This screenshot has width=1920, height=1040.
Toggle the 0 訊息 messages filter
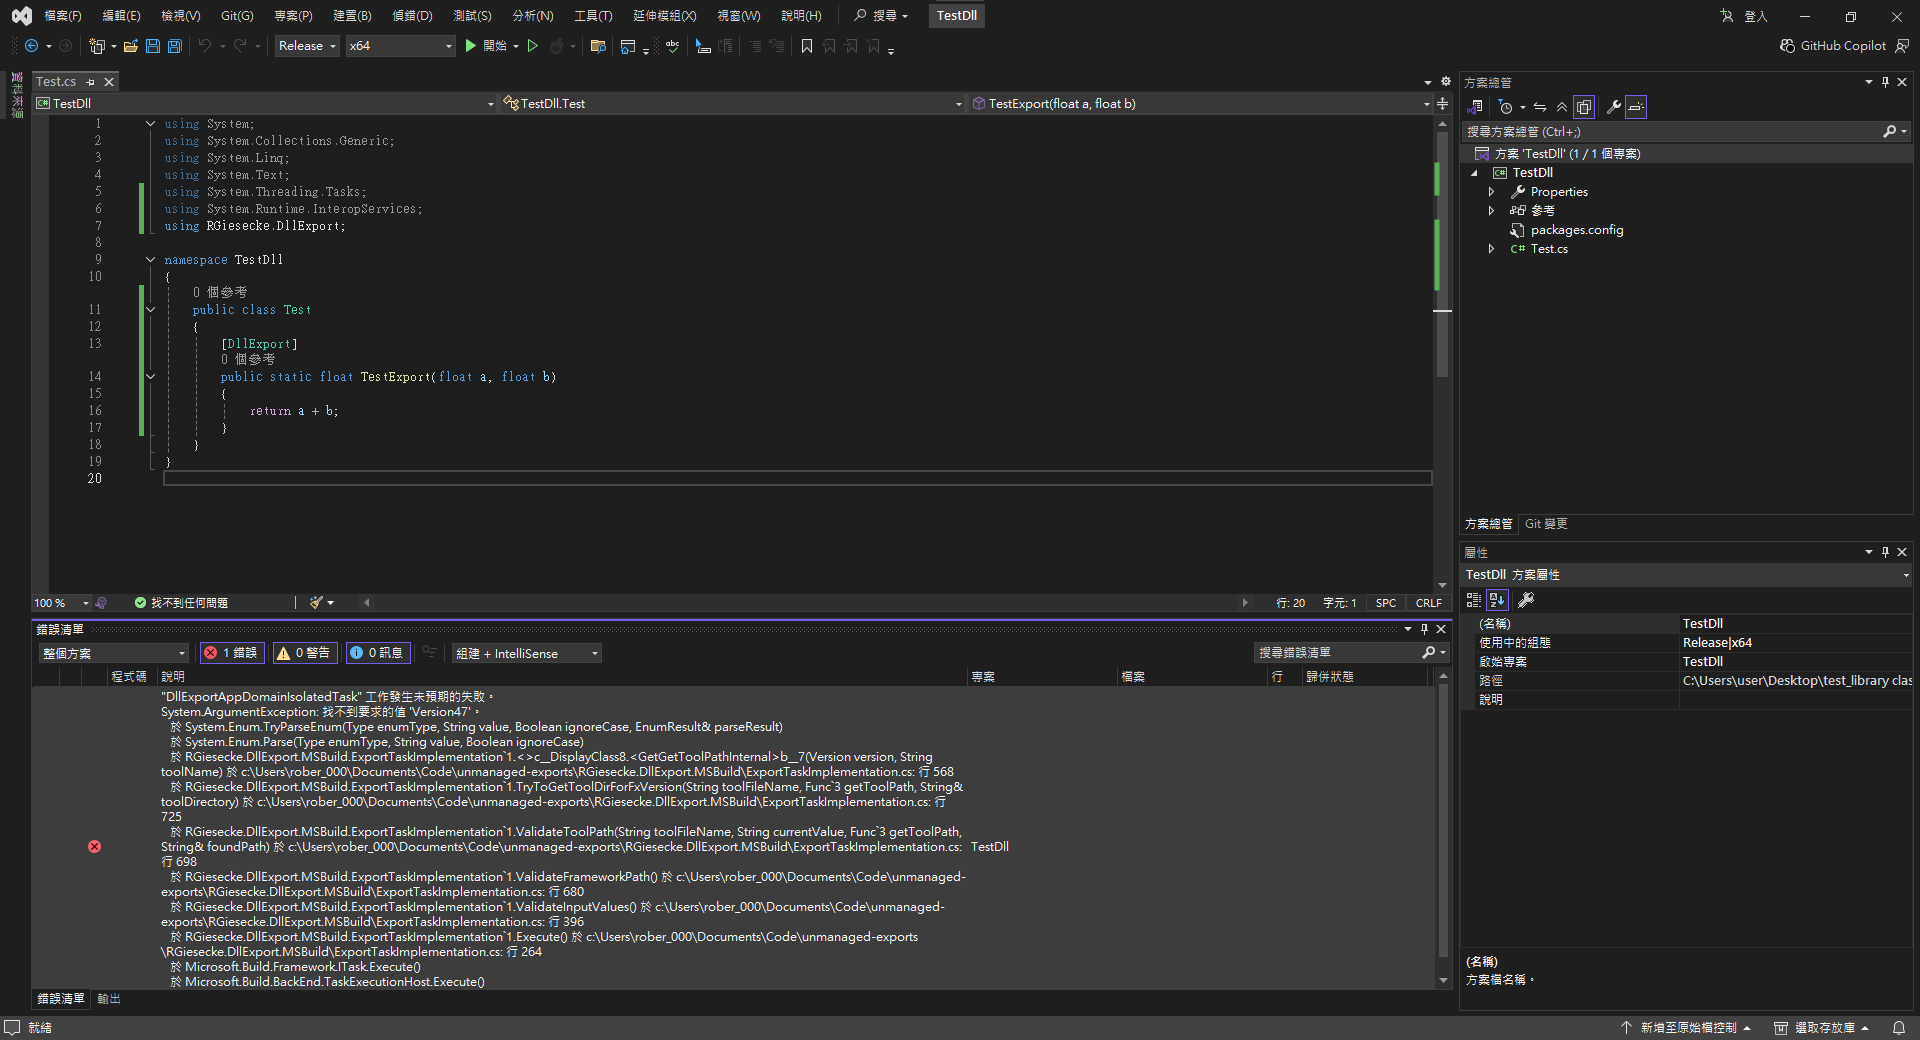377,653
